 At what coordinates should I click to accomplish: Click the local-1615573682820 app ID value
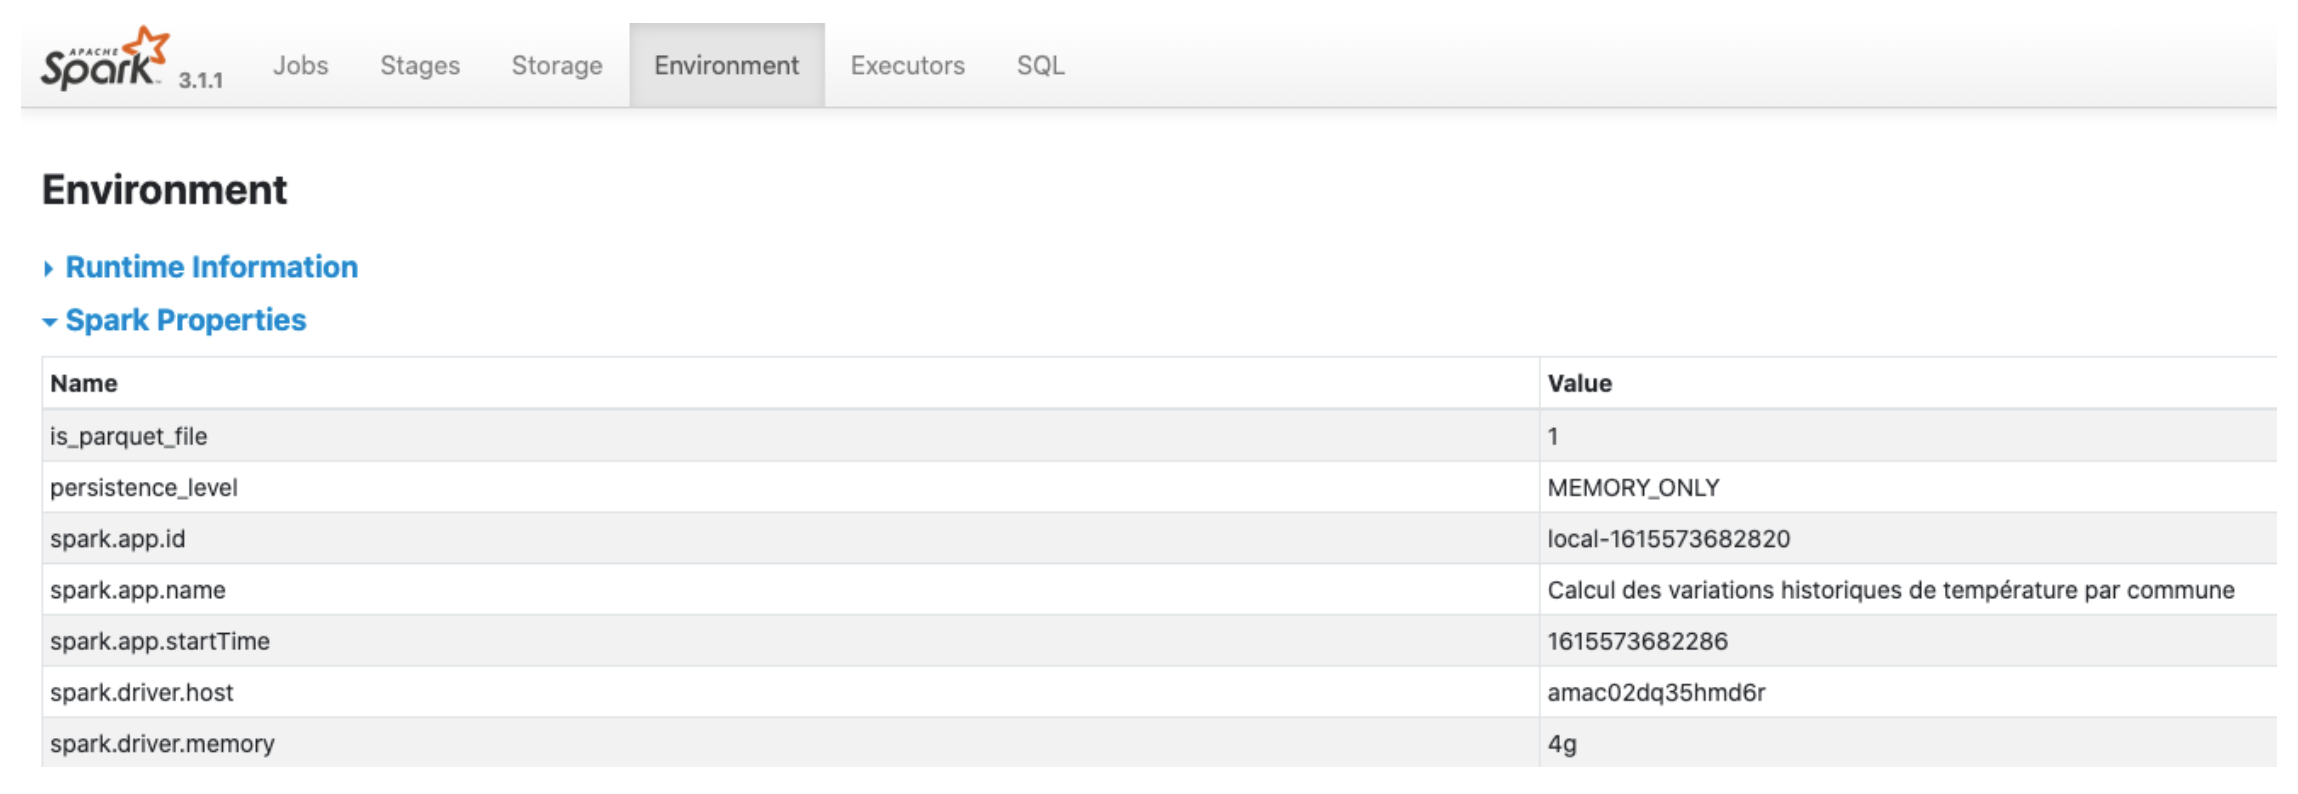(1668, 539)
